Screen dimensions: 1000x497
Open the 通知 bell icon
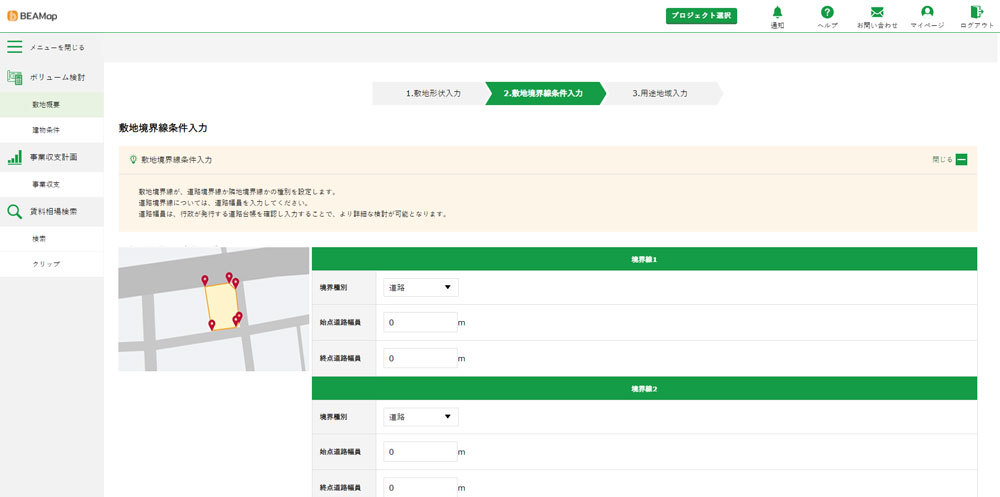tap(777, 13)
